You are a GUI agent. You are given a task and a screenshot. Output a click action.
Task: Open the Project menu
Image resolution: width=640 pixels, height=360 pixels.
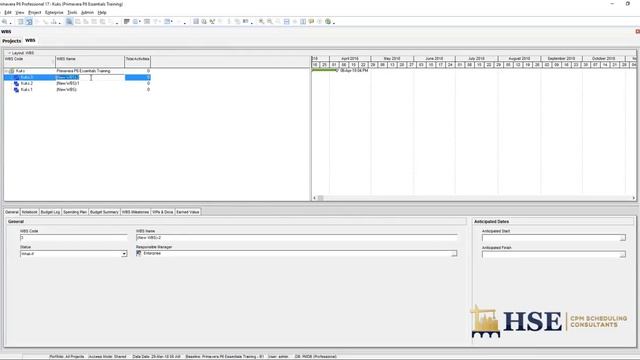pos(35,13)
